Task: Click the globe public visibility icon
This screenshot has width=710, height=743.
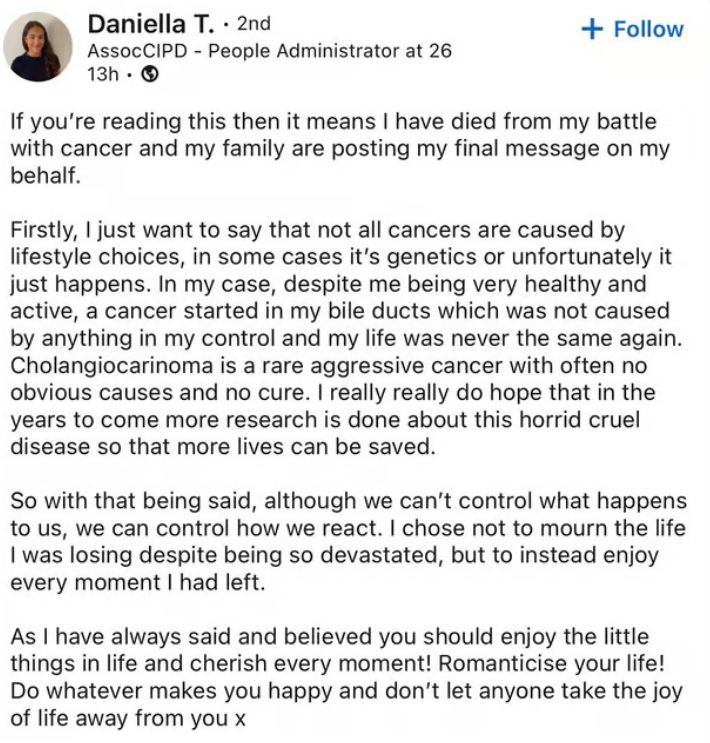Action: tap(149, 73)
